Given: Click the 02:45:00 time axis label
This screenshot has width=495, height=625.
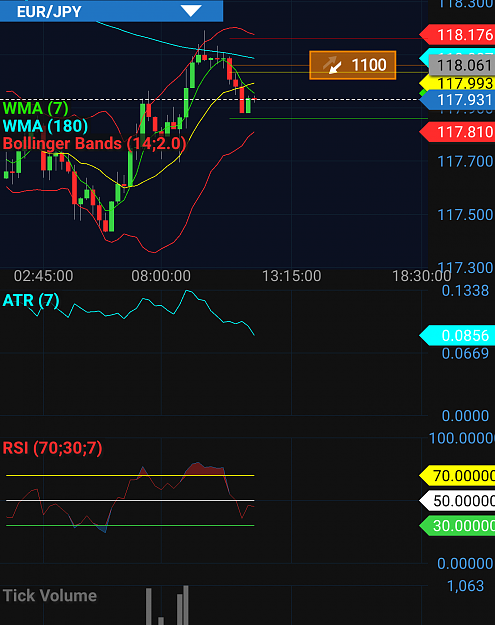Looking at the screenshot, I should coord(43,276).
